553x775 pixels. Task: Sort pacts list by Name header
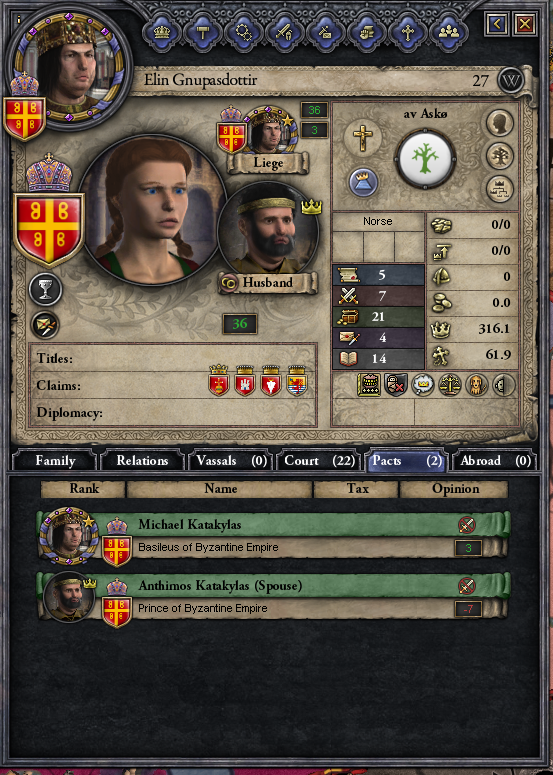pos(220,489)
